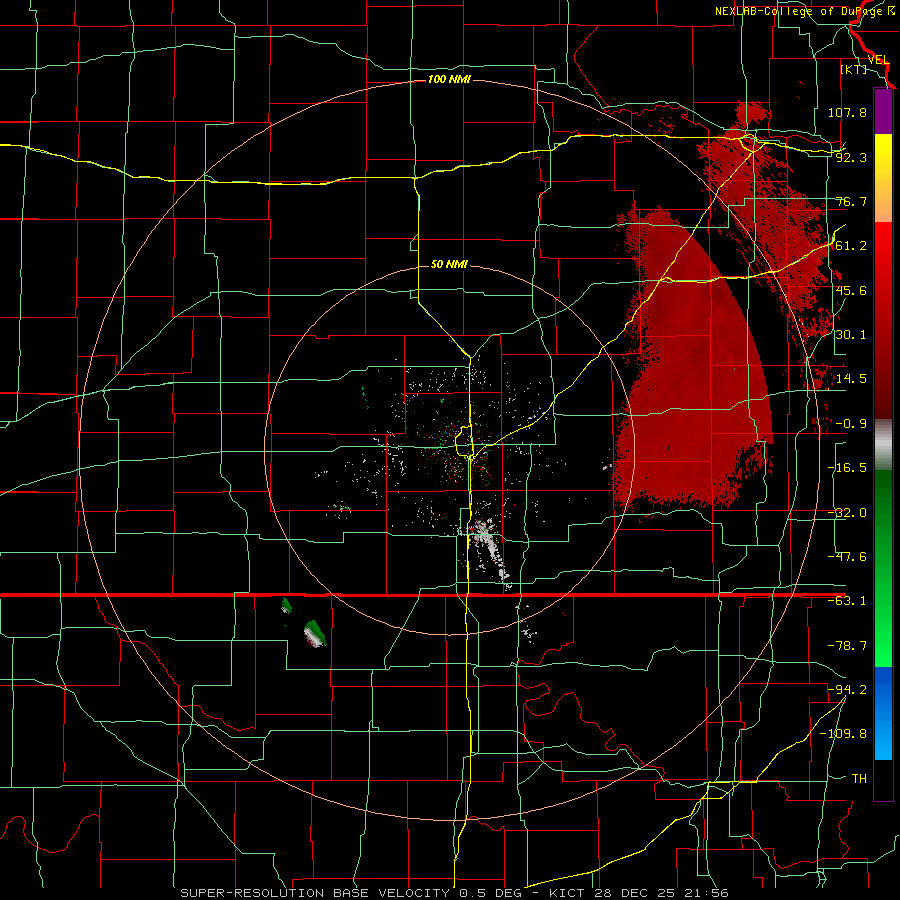Click the -32.0 legend value
Viewport: 900px width, 900px height.
[x=847, y=513]
